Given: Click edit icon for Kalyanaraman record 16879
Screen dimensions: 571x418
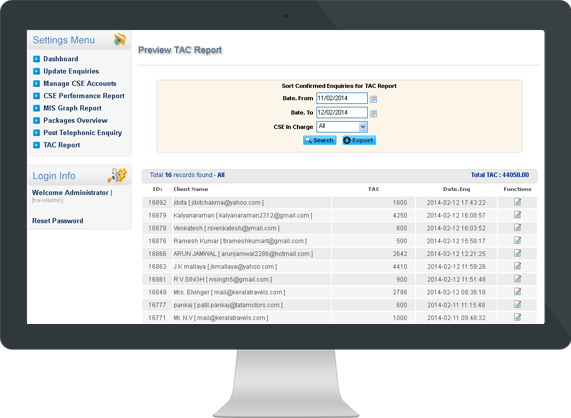Looking at the screenshot, I should pyautogui.click(x=517, y=215).
